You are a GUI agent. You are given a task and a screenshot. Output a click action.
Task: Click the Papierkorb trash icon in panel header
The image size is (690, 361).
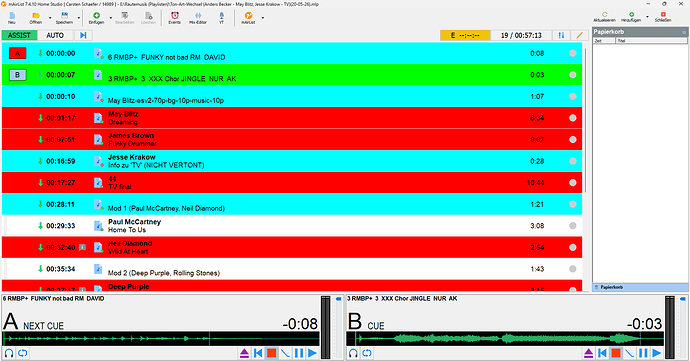[684, 32]
